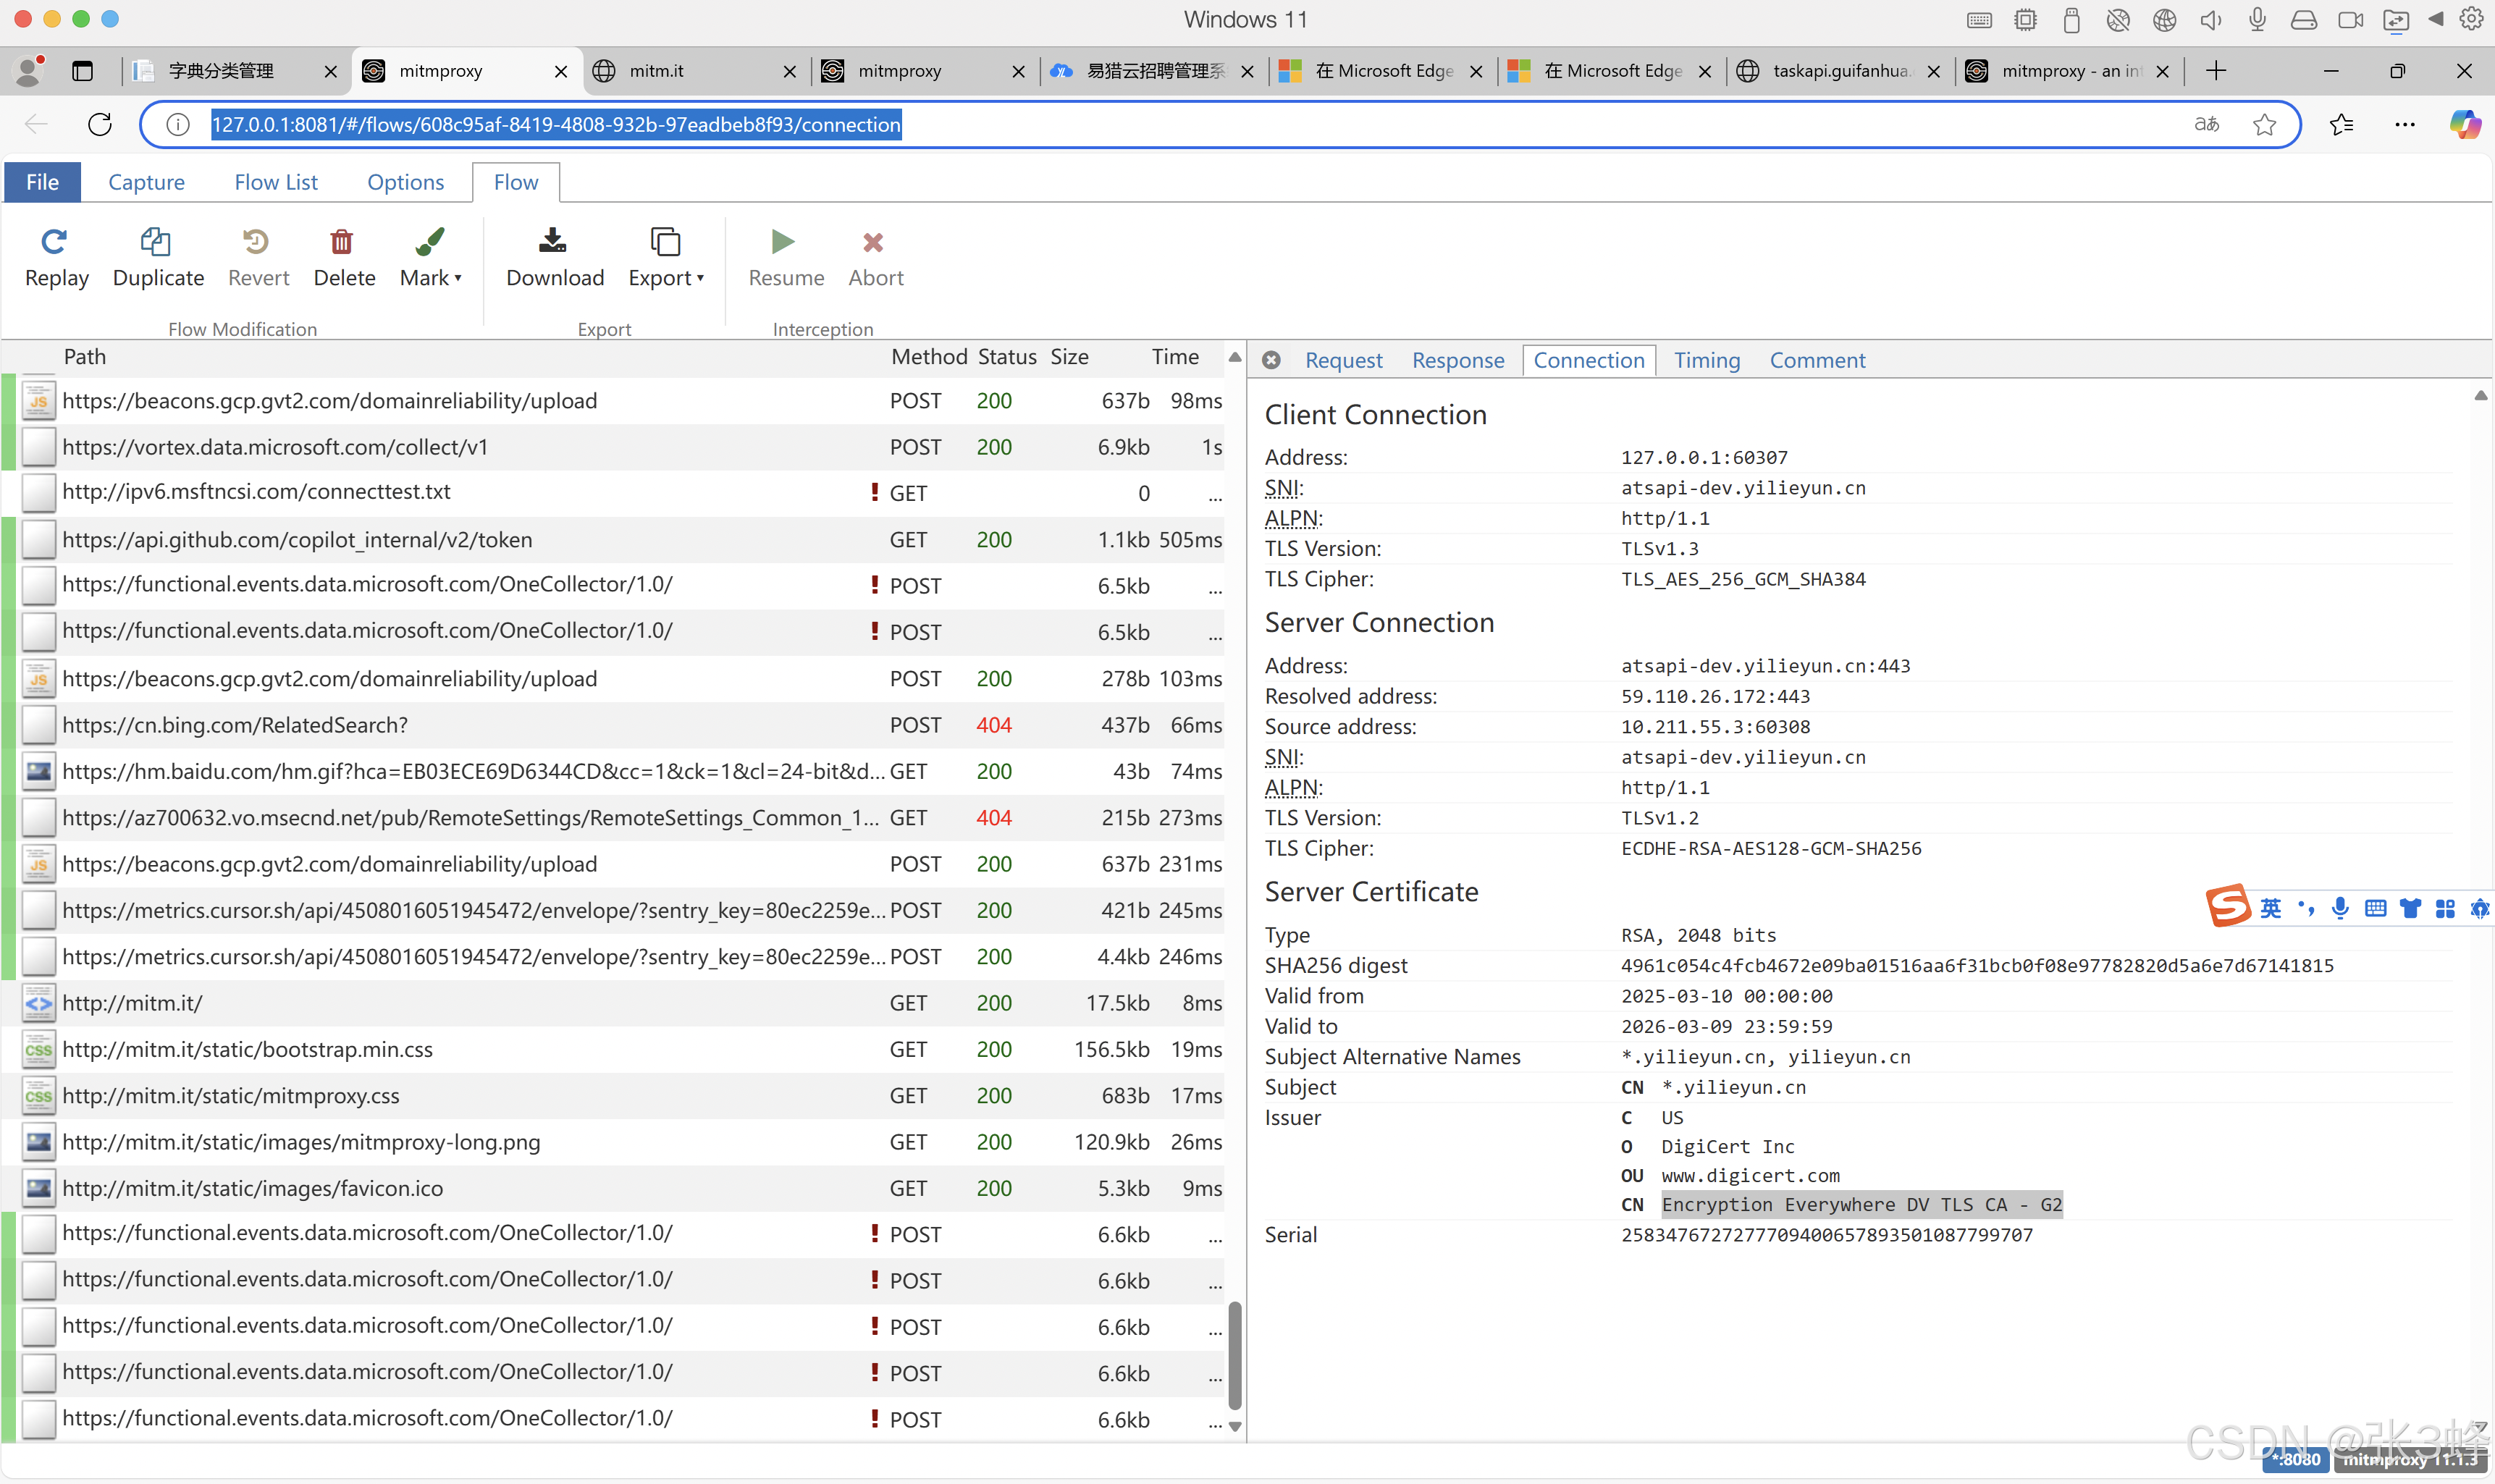Click browser refresh icon

pos(100,124)
